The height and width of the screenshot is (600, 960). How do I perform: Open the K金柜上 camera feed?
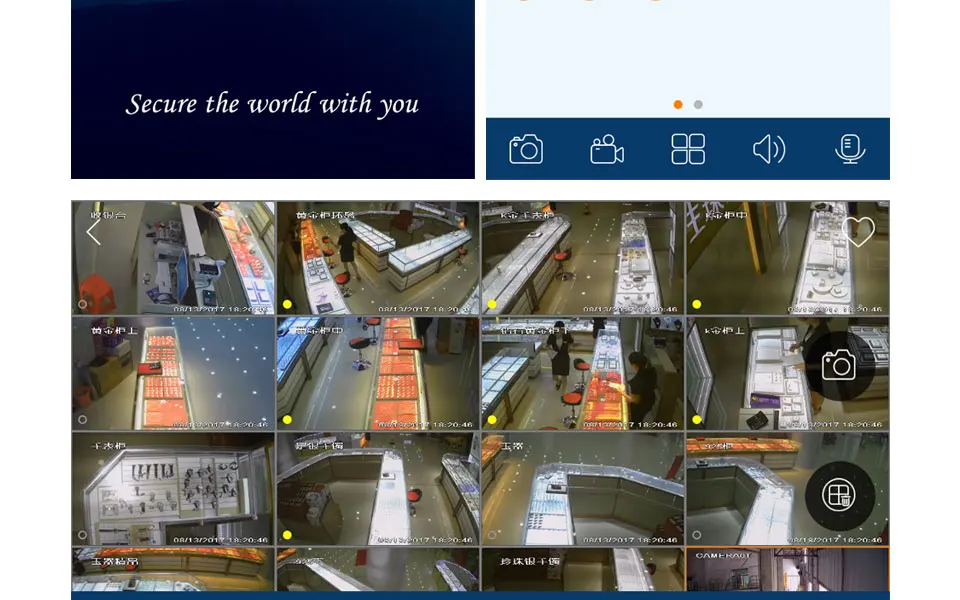tap(787, 373)
